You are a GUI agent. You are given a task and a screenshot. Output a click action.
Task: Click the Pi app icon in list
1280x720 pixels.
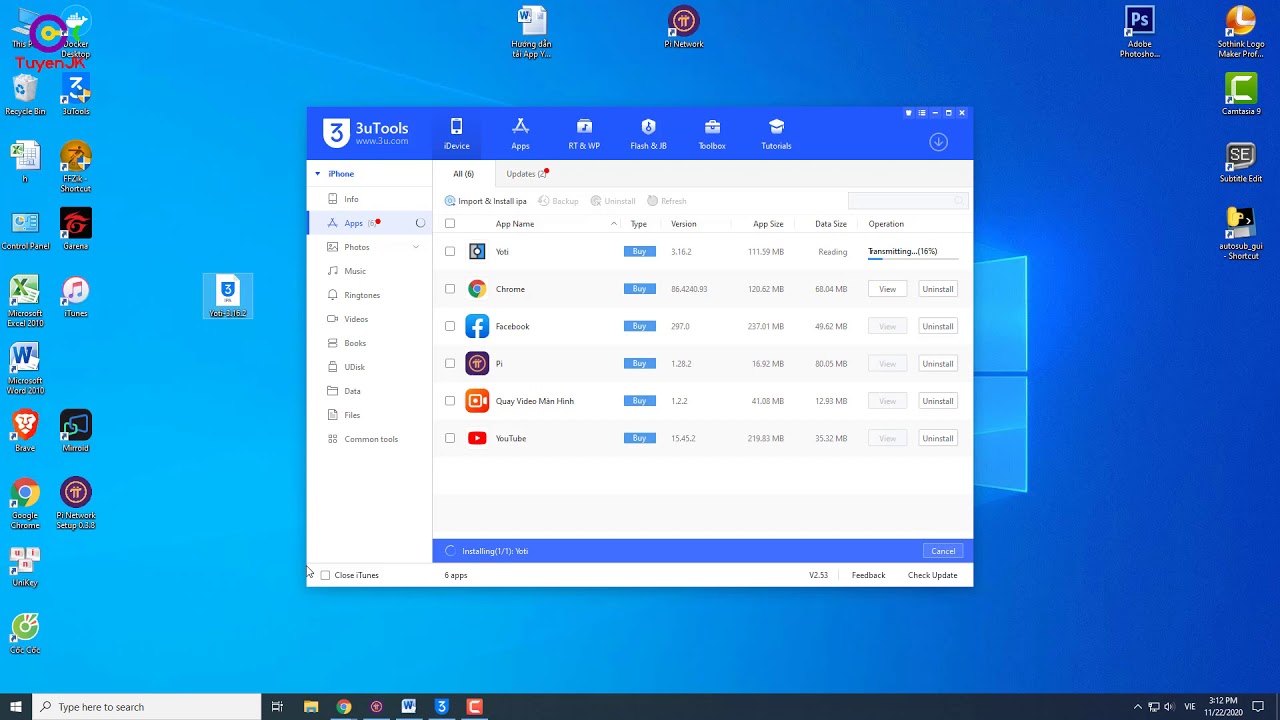pos(477,364)
